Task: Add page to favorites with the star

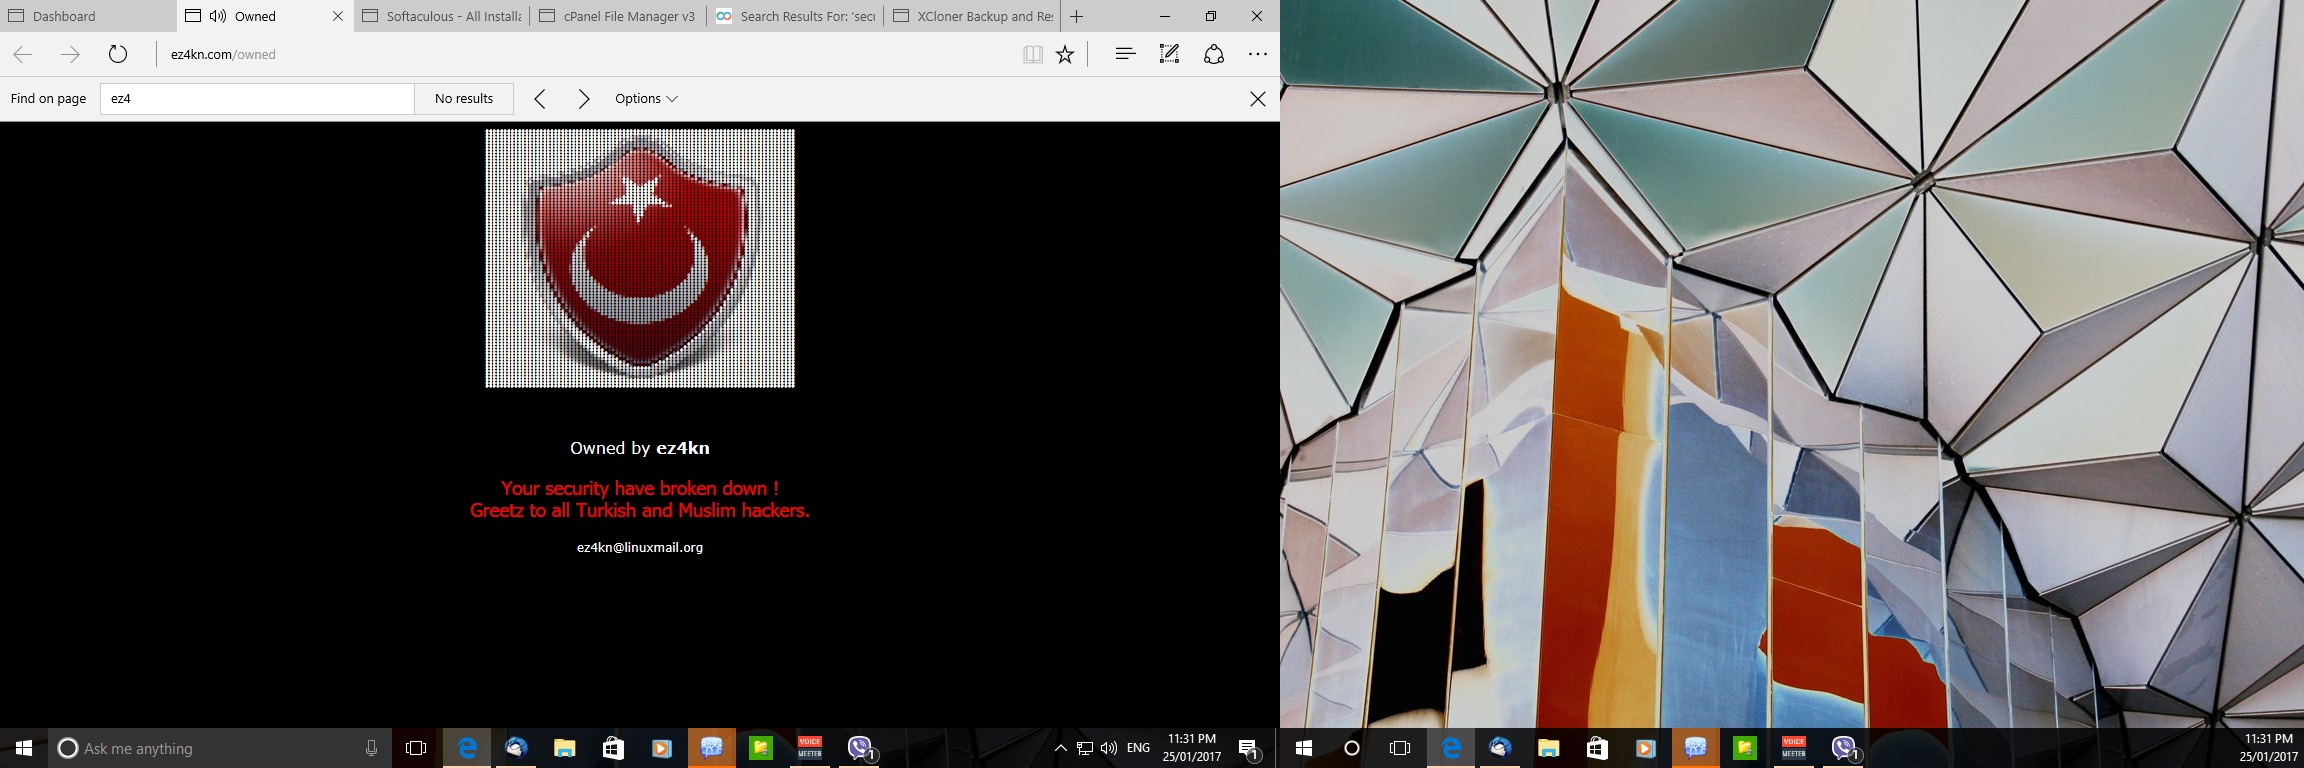Action: coord(1065,55)
